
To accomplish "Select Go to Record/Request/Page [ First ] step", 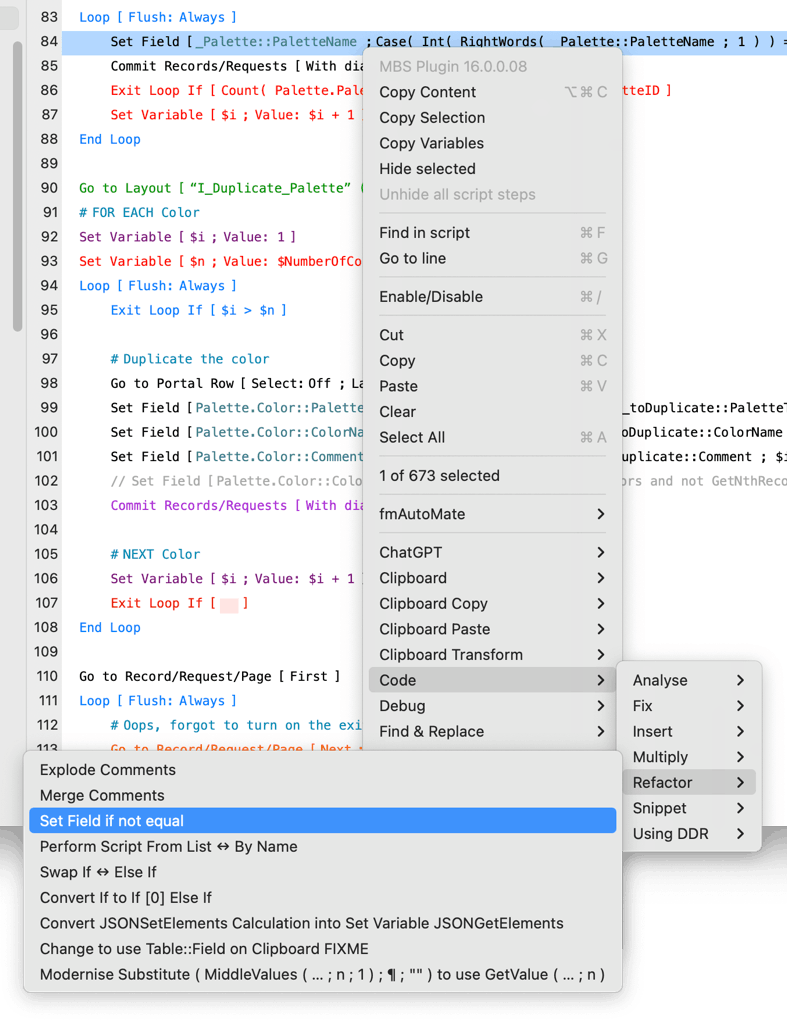I will (210, 676).
